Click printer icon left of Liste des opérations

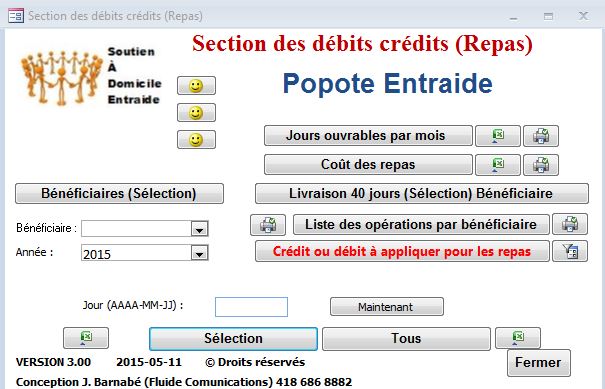[x=268, y=225]
